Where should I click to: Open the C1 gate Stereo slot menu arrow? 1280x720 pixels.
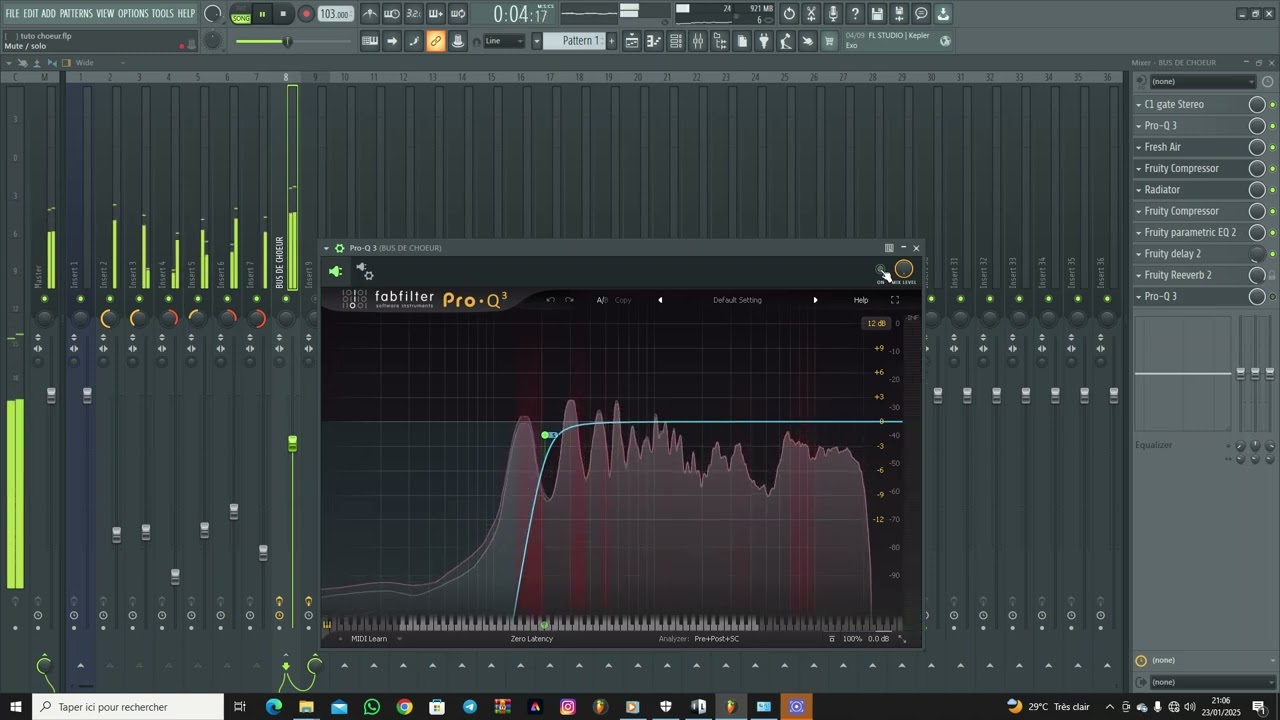click(1139, 104)
